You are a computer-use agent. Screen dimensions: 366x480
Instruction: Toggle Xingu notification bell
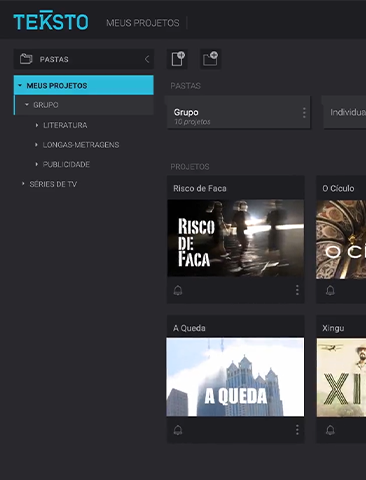(x=330, y=430)
